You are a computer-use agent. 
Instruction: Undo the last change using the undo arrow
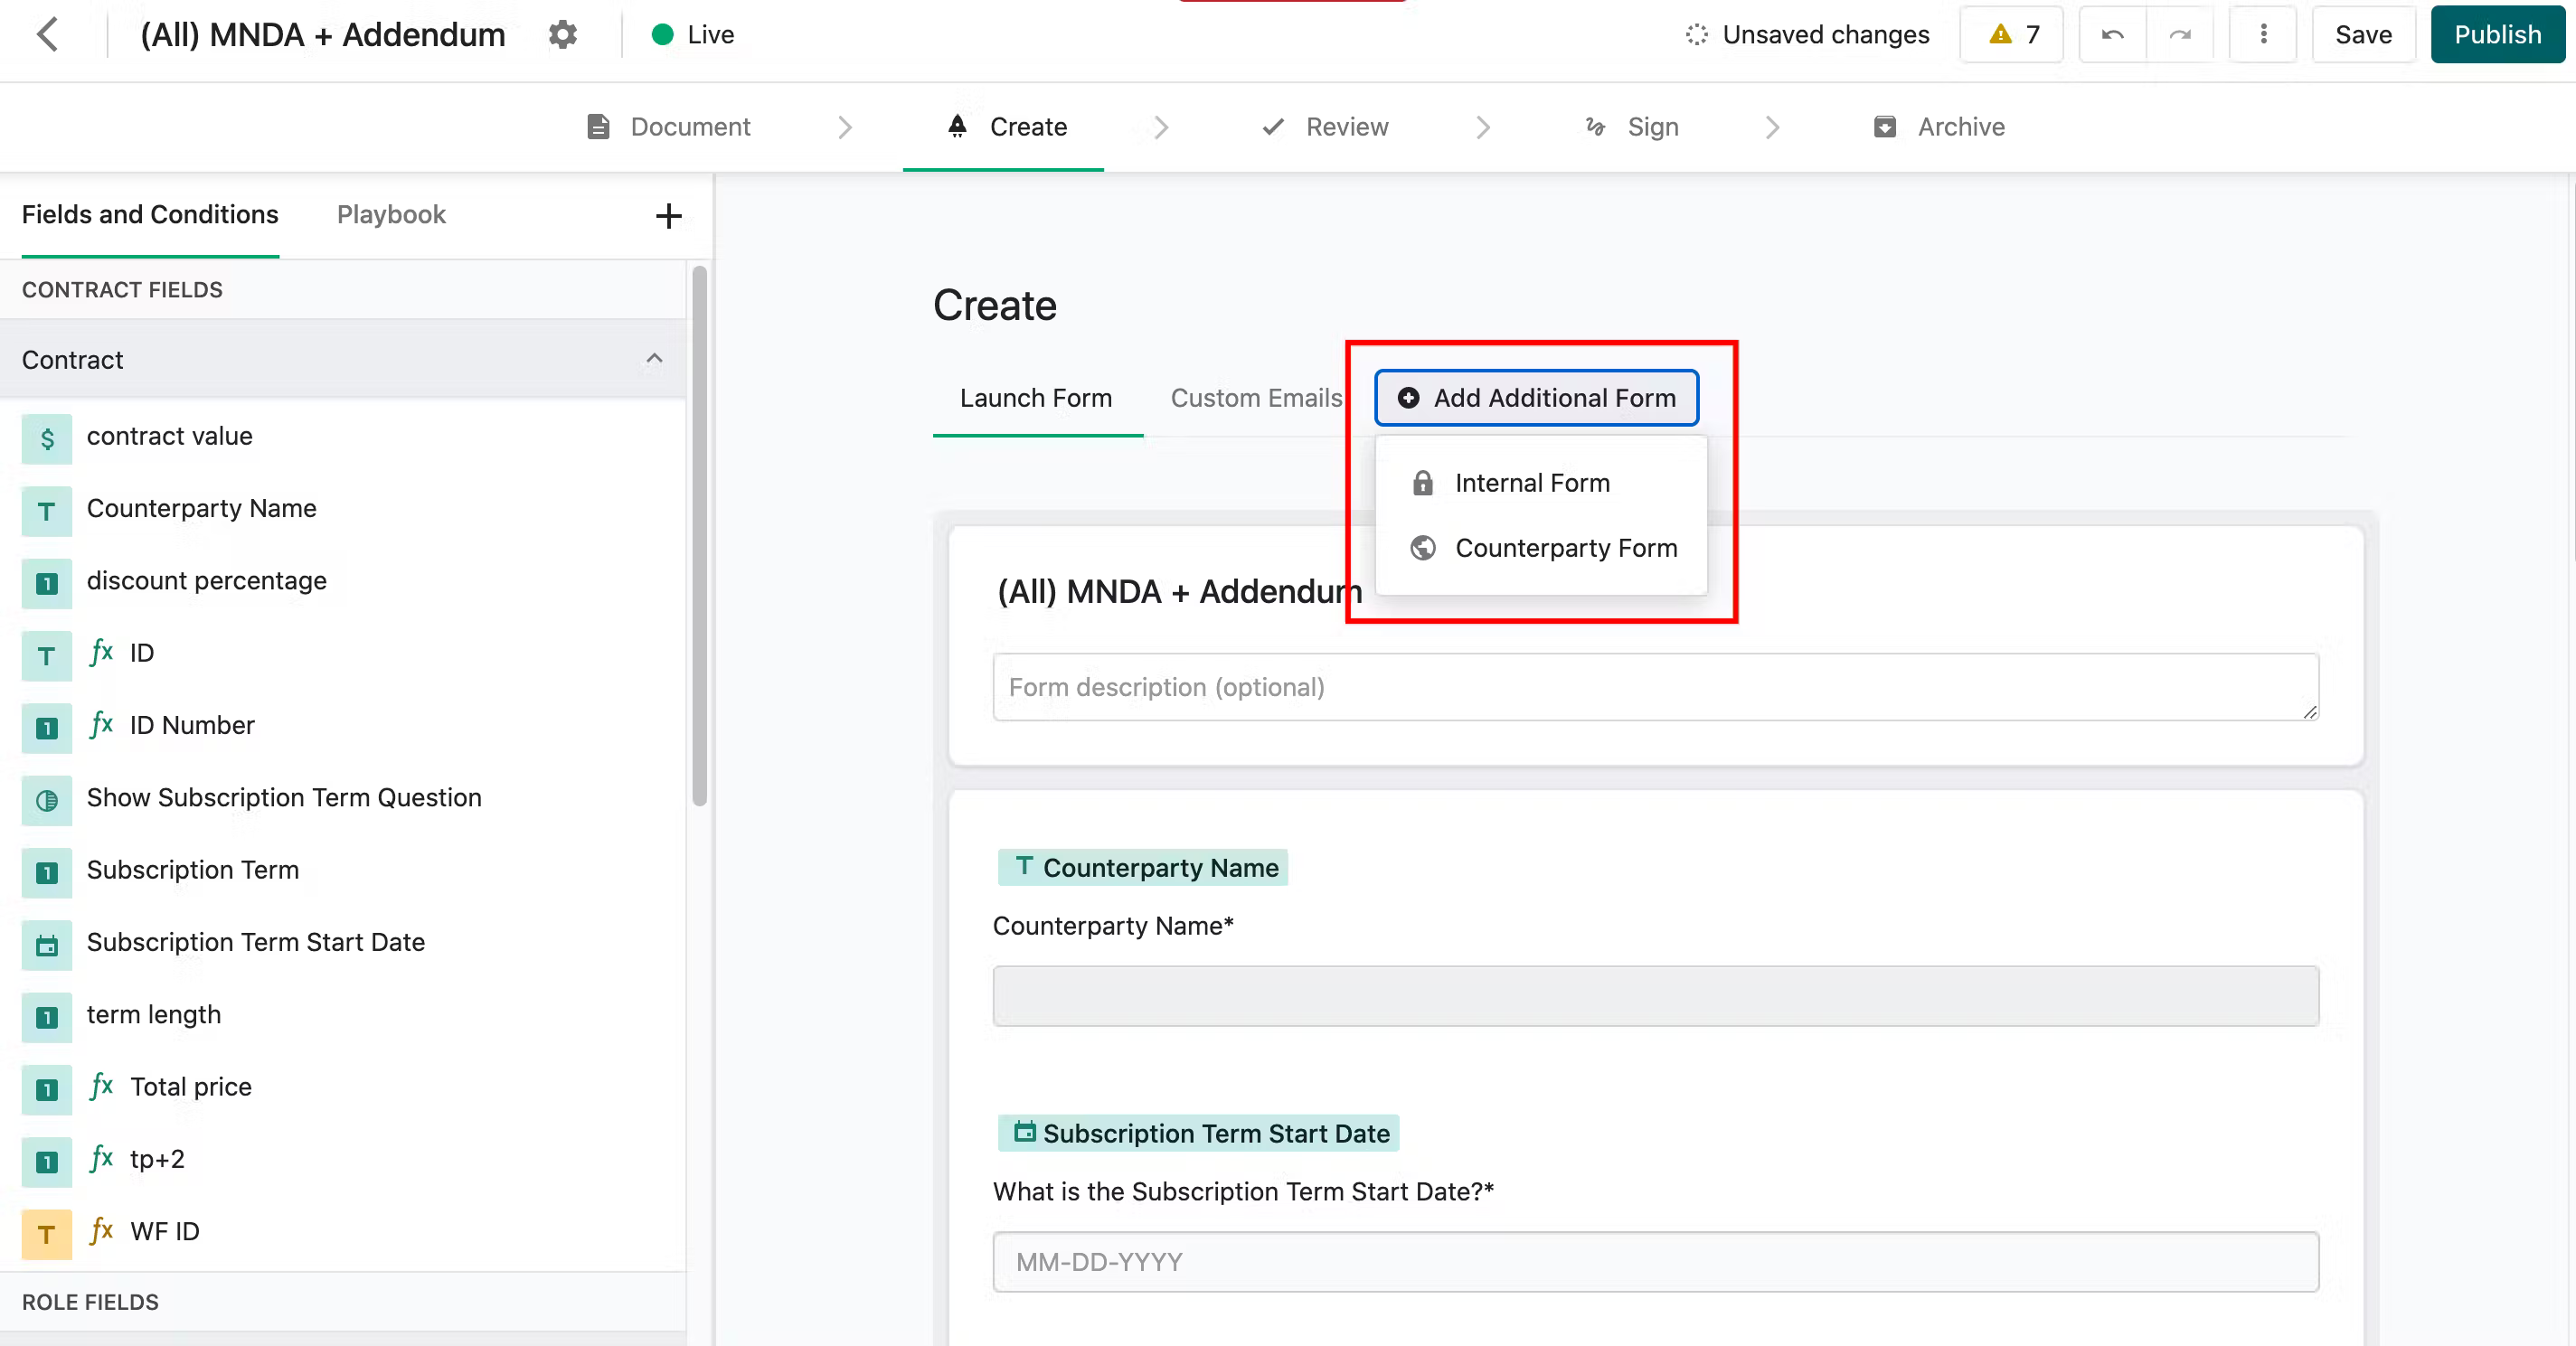(2112, 33)
